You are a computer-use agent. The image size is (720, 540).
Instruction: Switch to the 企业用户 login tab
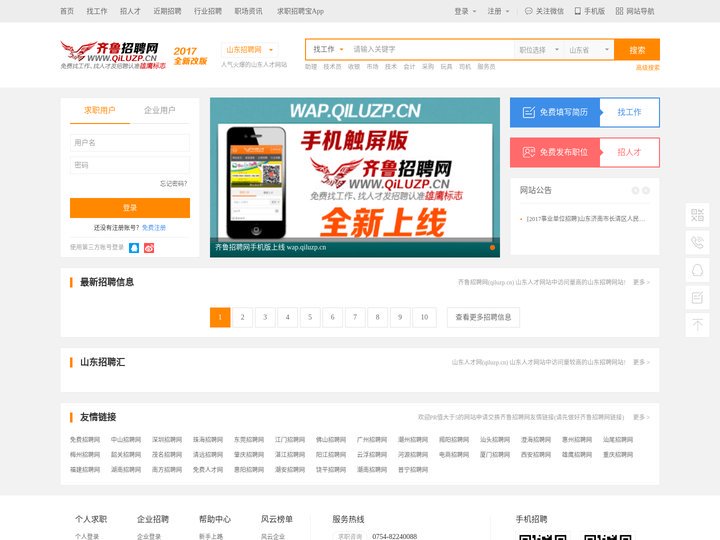tap(159, 110)
